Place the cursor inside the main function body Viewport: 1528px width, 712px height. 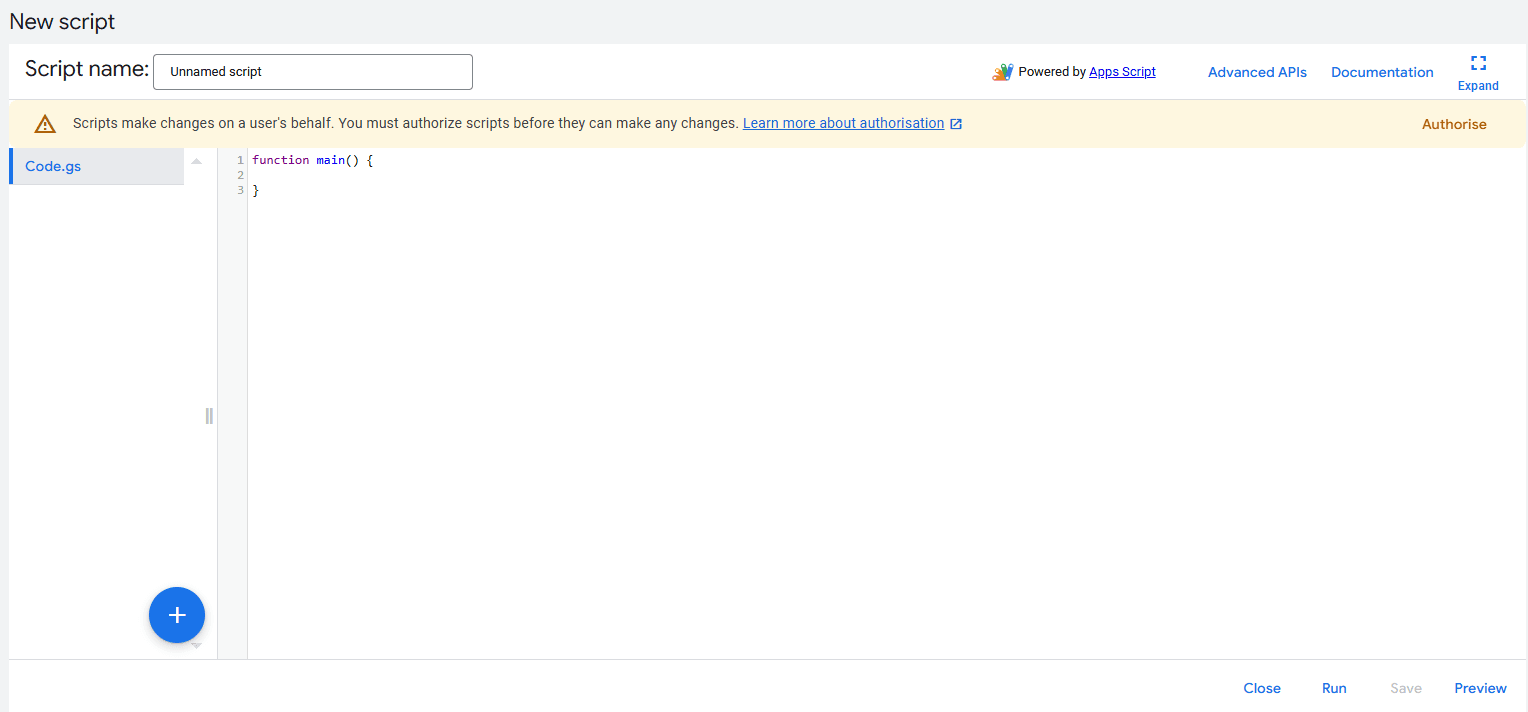click(300, 174)
